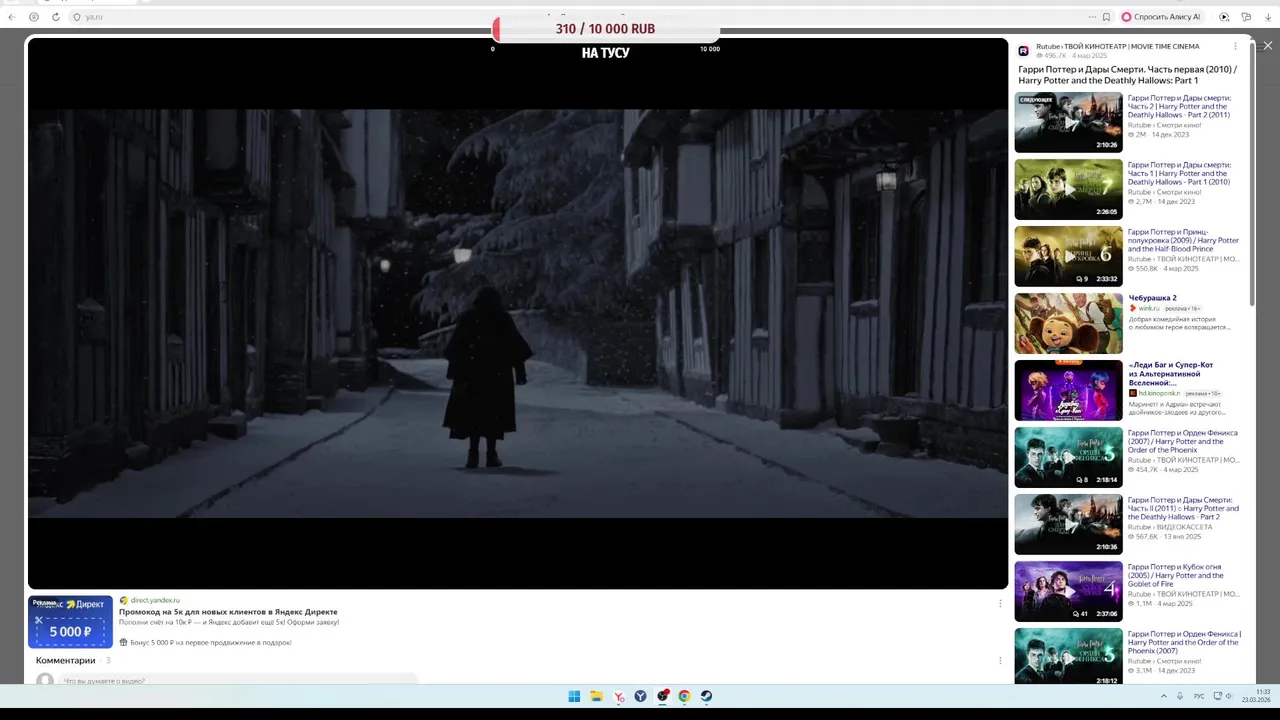
Task: Open the direct.yandex.ru ad link
Action: point(155,600)
